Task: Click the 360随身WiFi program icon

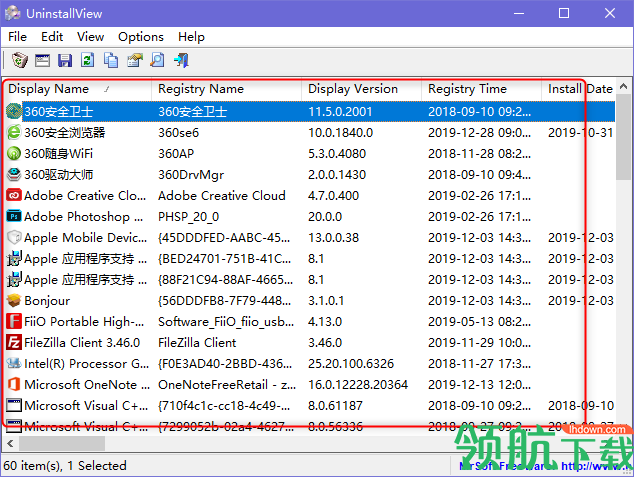Action: tap(14, 153)
